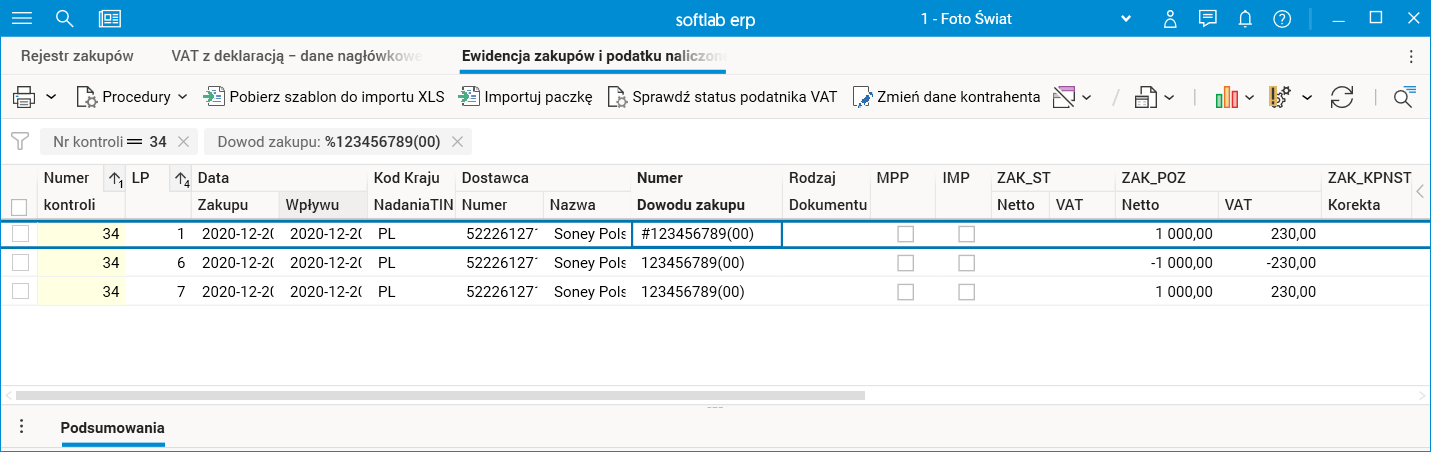Remove the Nr kontroli = 34 filter

click(183, 142)
